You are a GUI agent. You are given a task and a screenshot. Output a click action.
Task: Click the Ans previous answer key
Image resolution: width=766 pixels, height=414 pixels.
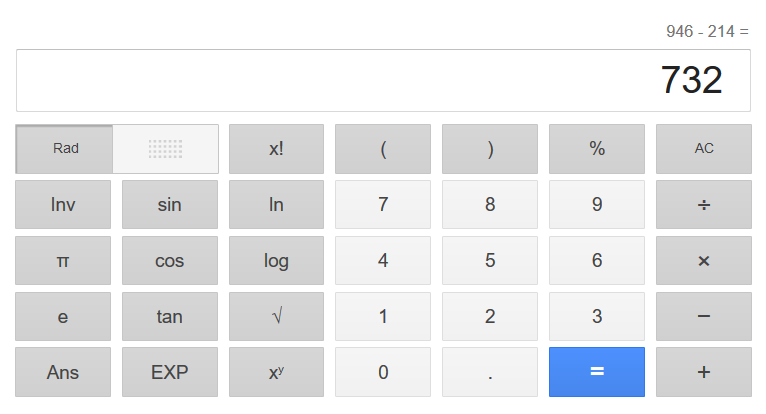click(x=63, y=373)
